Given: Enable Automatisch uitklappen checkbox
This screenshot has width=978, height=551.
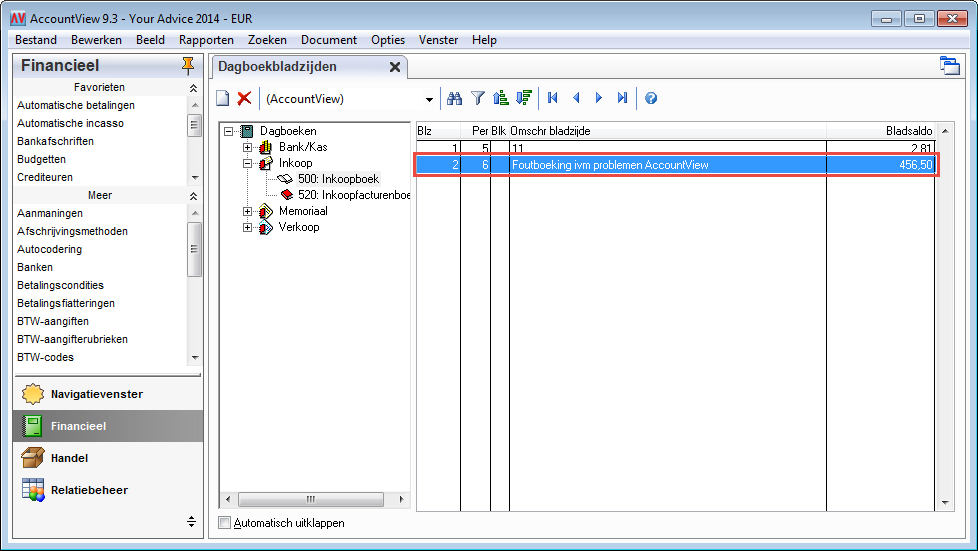Looking at the screenshot, I should coord(225,523).
